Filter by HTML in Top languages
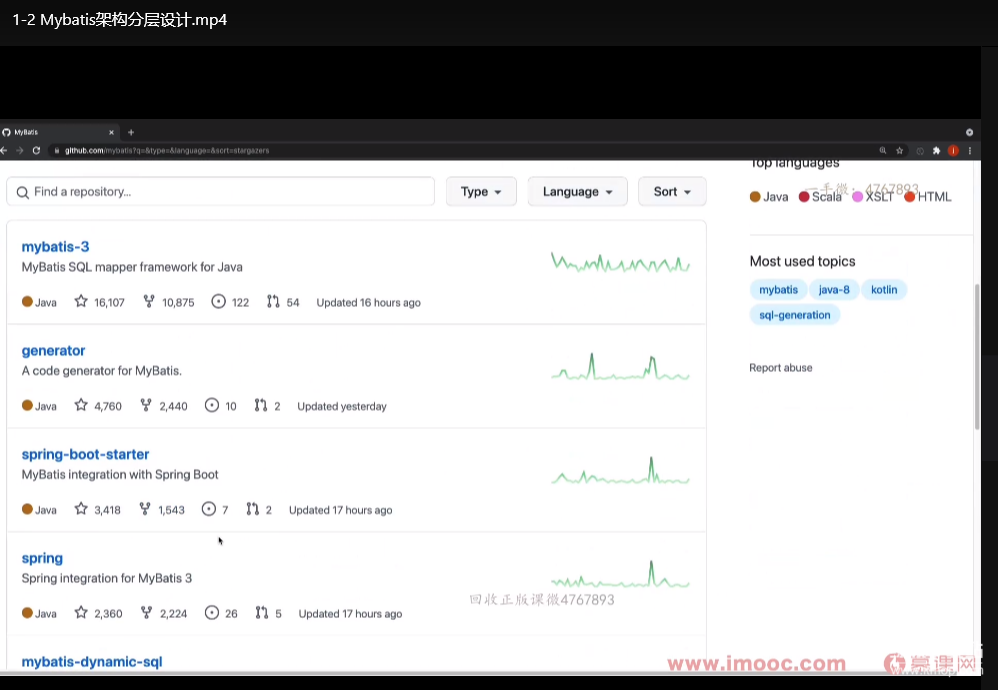This screenshot has width=998, height=690. pyautogui.click(x=928, y=197)
